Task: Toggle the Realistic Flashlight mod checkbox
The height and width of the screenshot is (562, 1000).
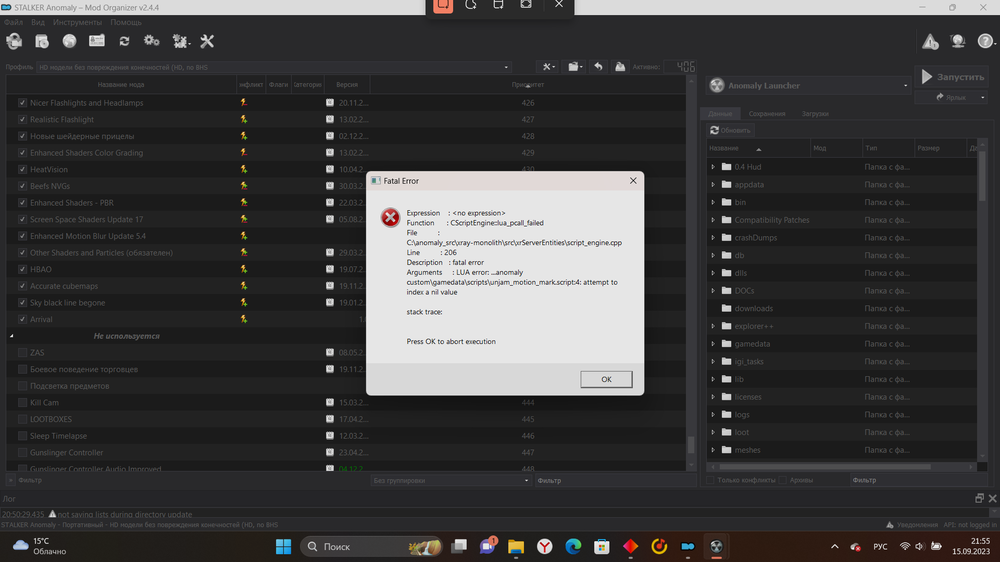Action: [x=23, y=120]
